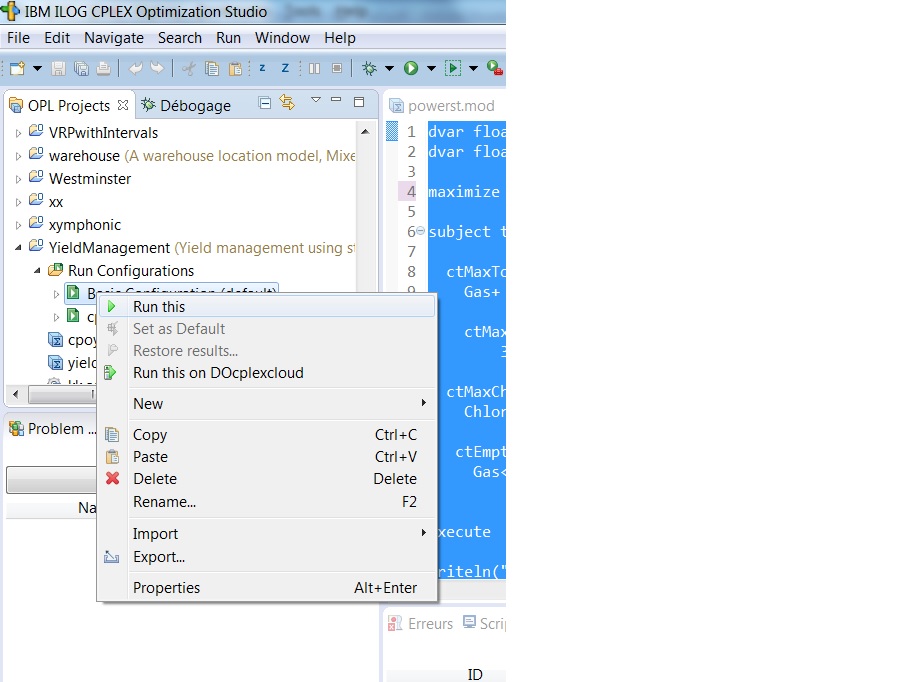
Task: Open the Edit menu
Action: coord(57,38)
